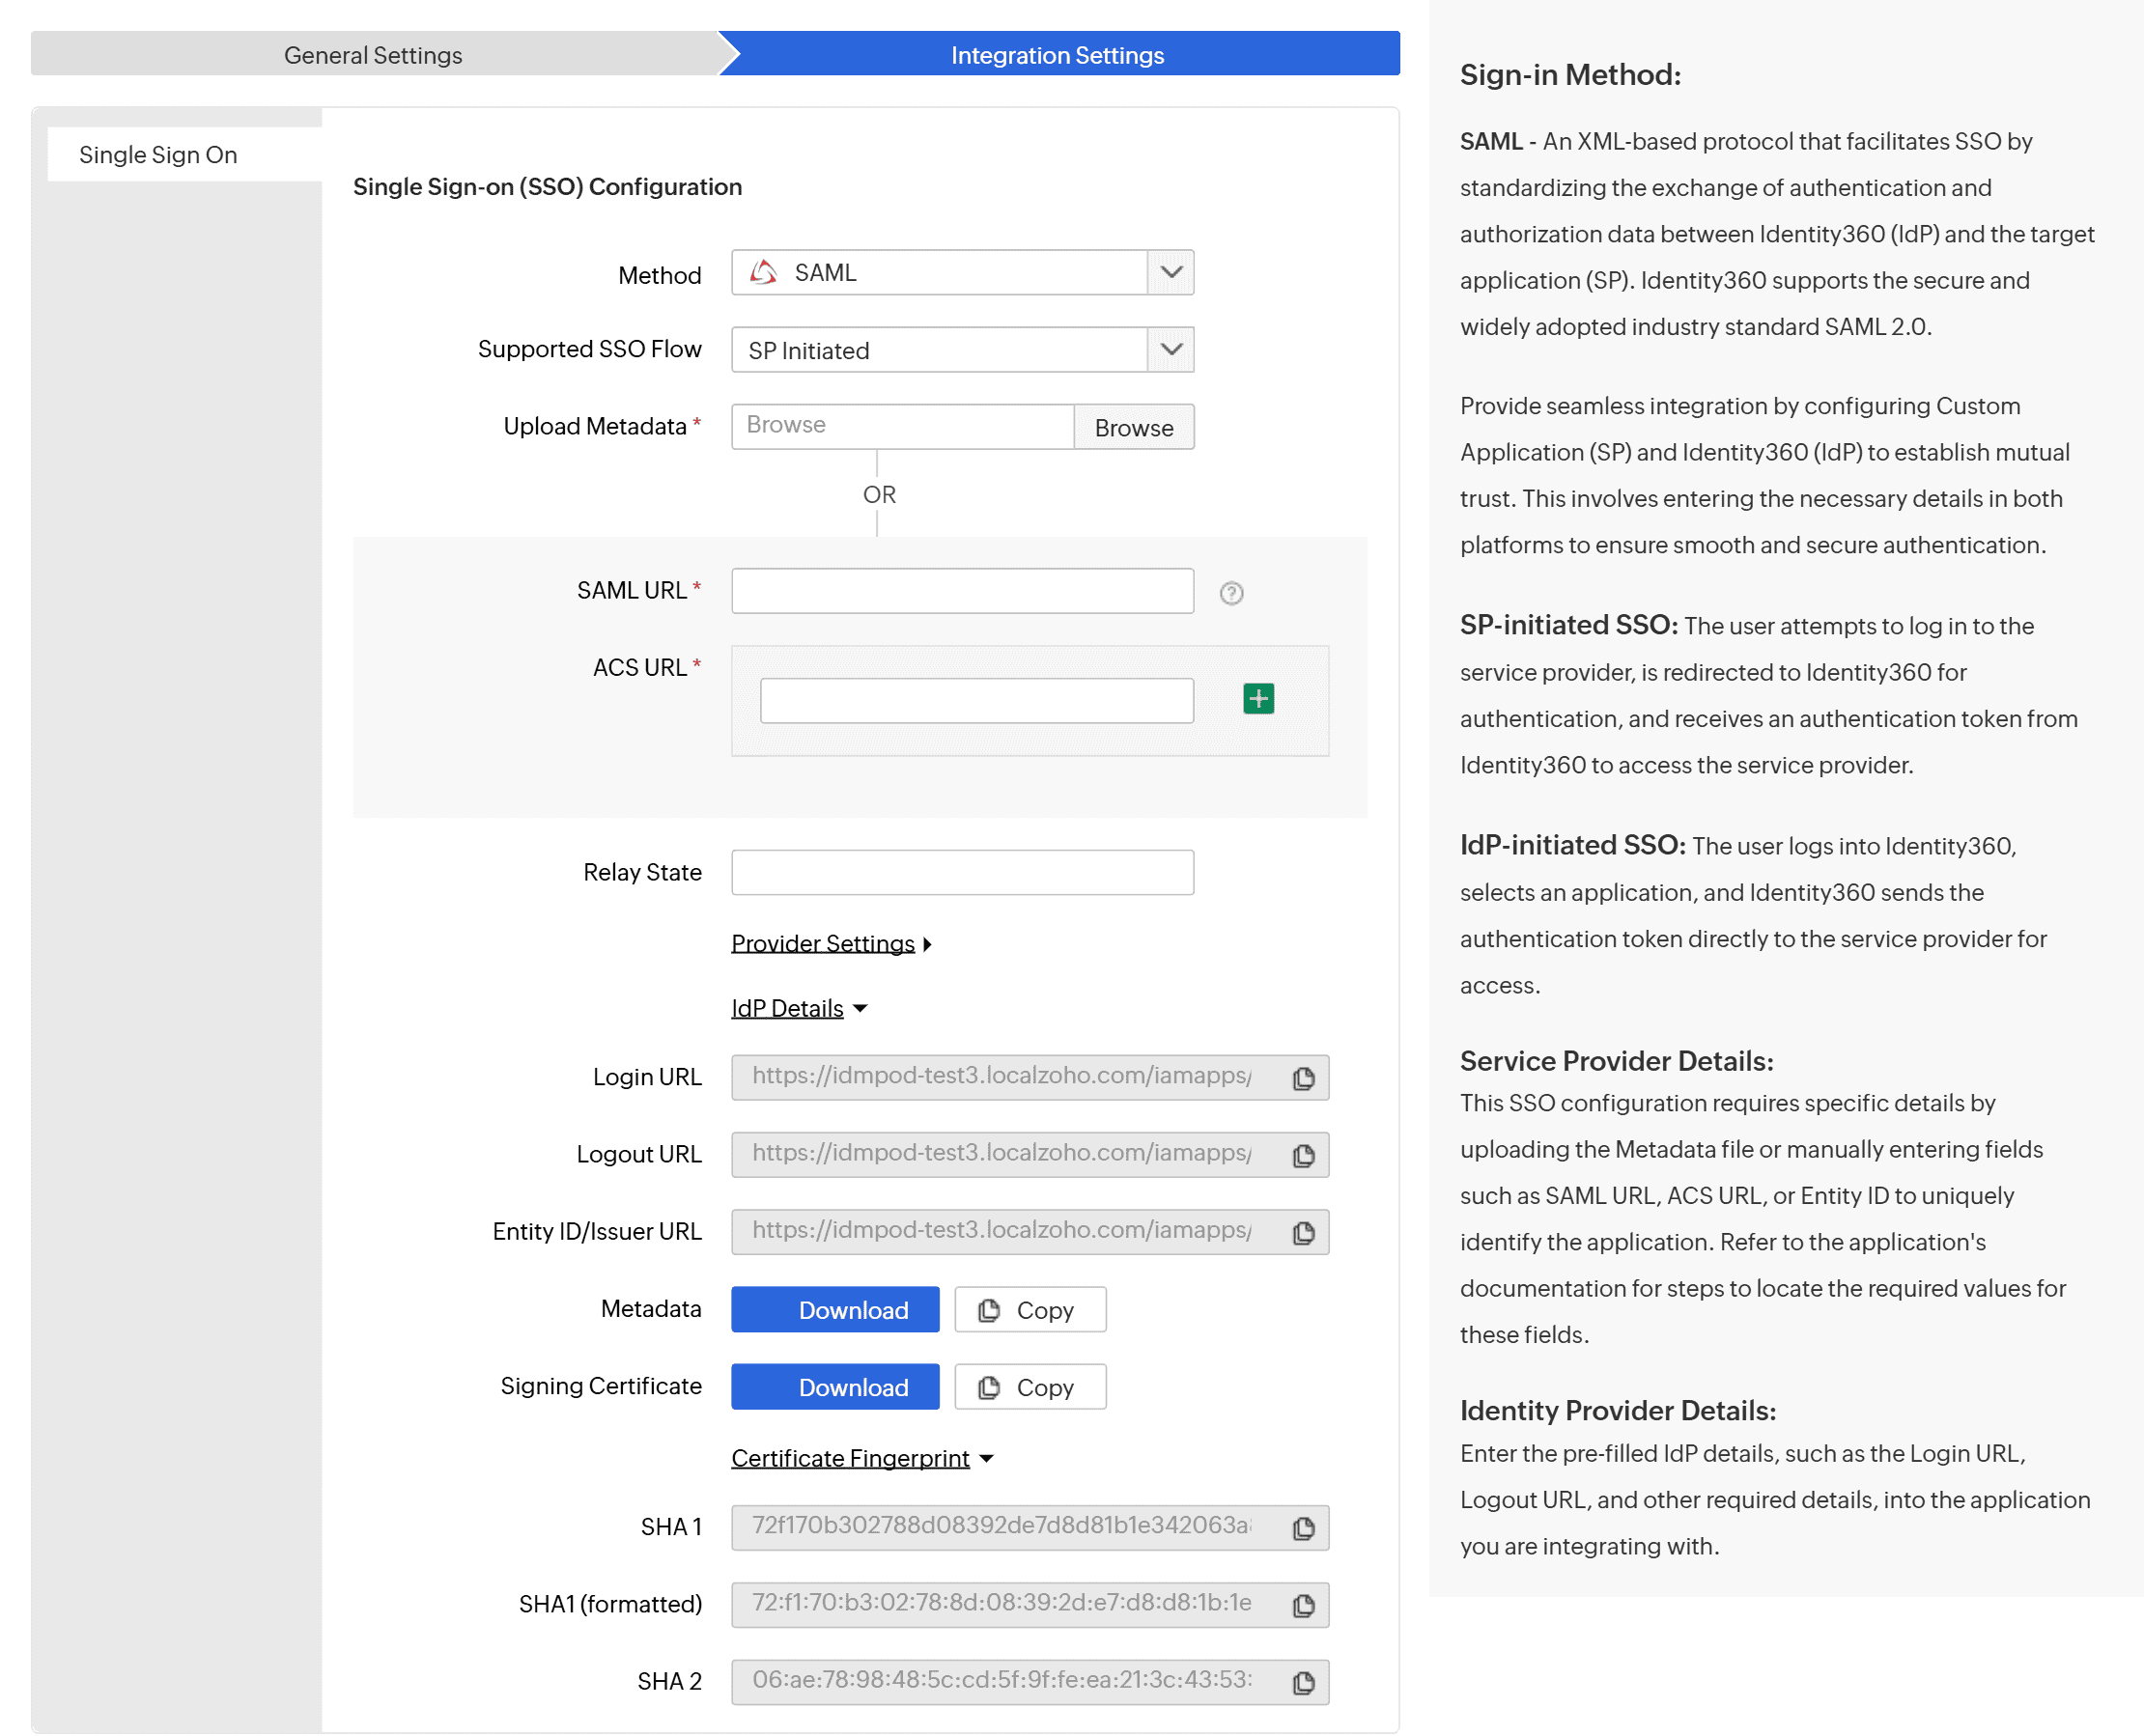This screenshot has width=2144, height=1736.
Task: Download the Metadata file
Action: tap(835, 1309)
